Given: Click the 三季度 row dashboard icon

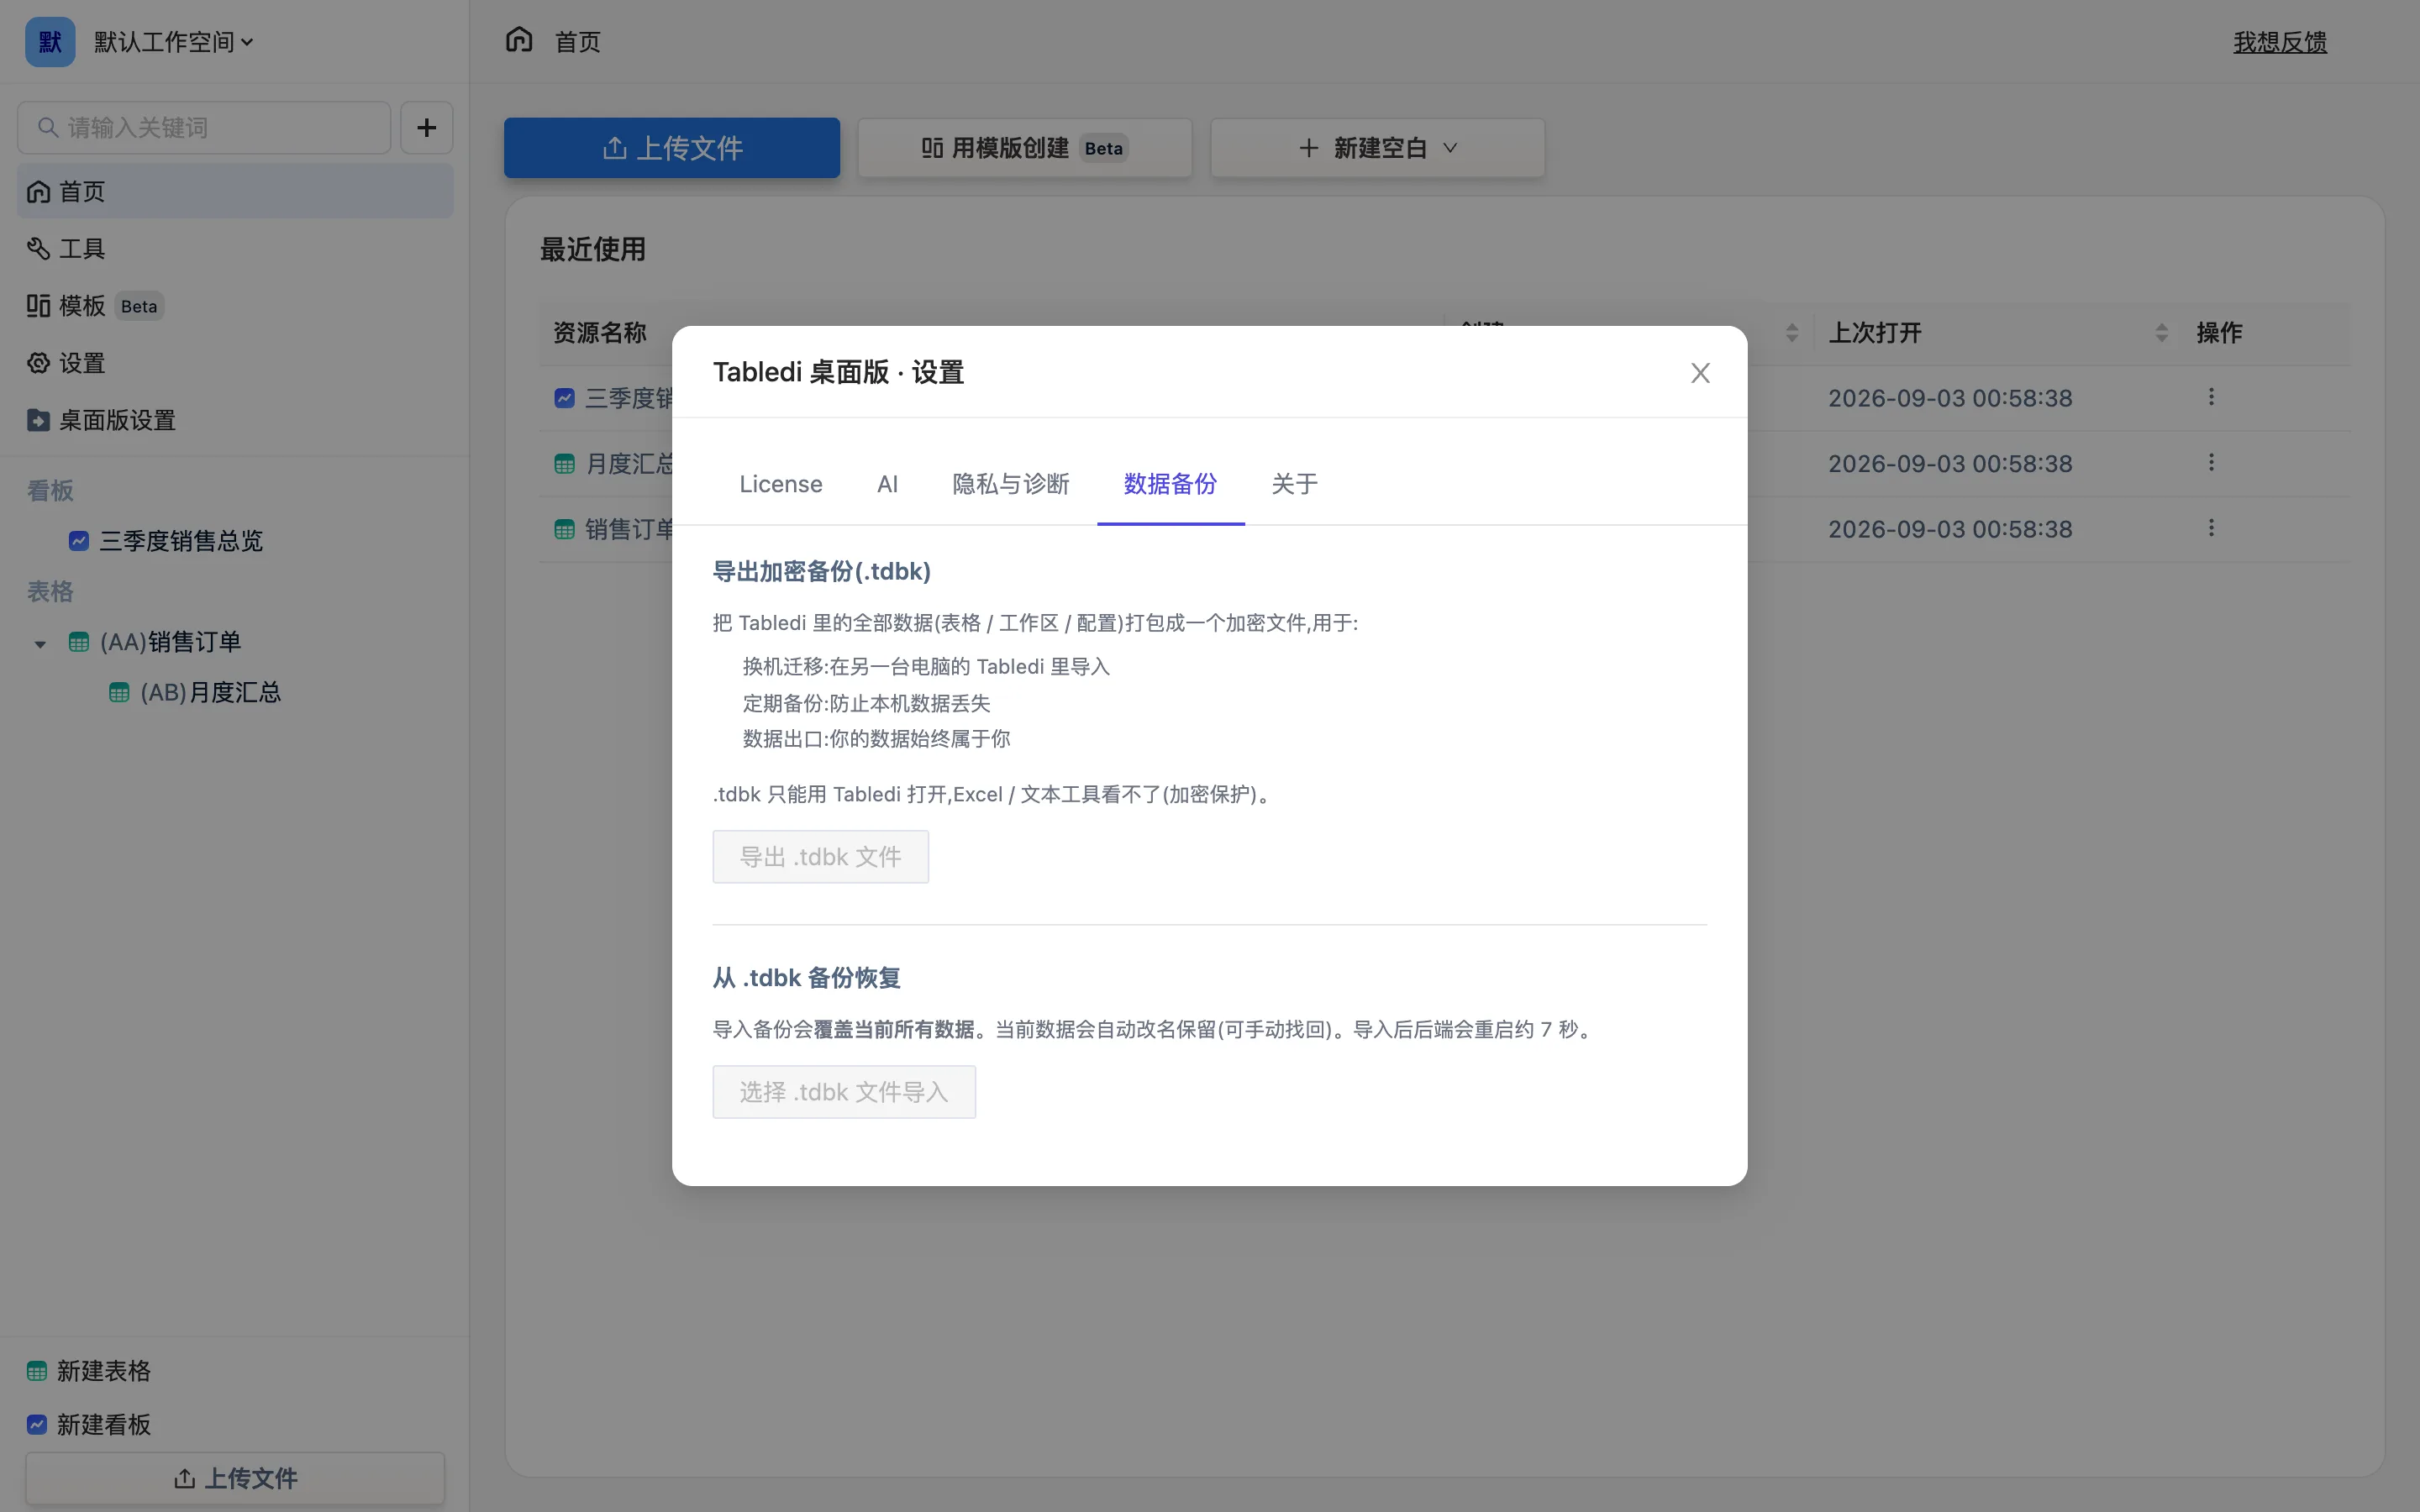Looking at the screenshot, I should coord(564,398).
